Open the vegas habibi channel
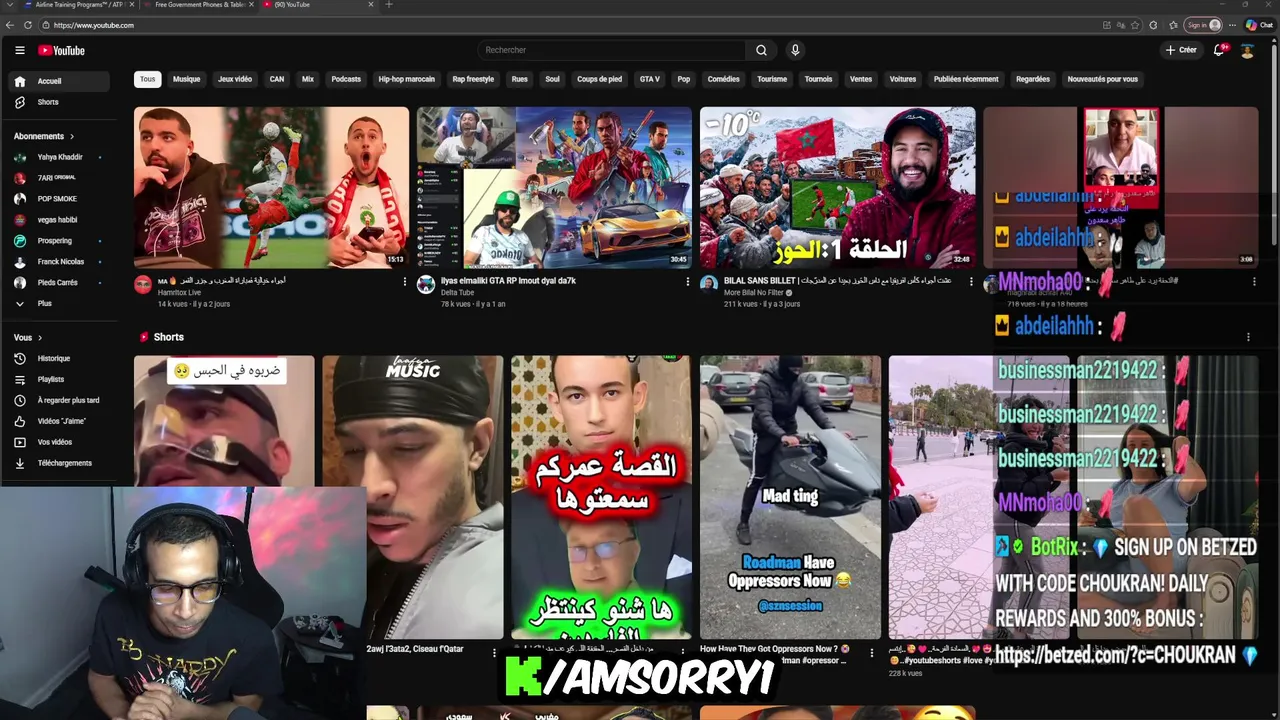The image size is (1280, 720). pos(57,220)
